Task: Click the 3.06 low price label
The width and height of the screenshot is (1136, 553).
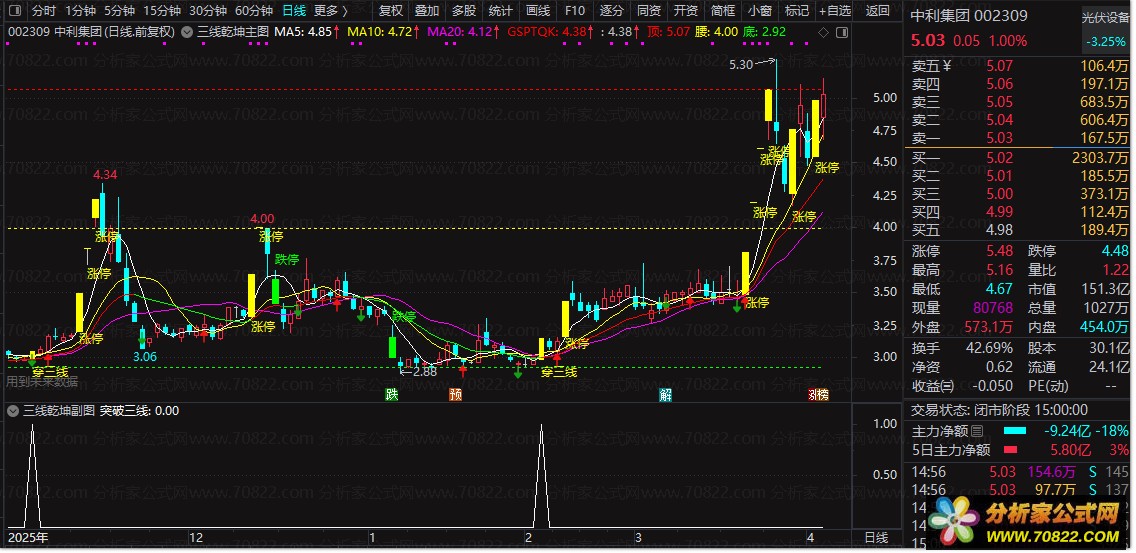Action: [x=145, y=357]
